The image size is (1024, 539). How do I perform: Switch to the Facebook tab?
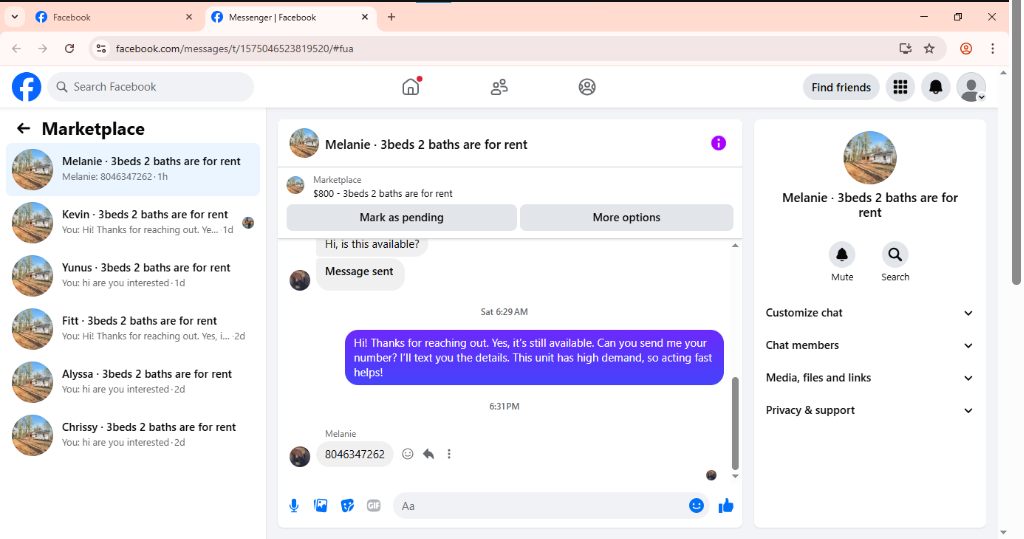114,18
